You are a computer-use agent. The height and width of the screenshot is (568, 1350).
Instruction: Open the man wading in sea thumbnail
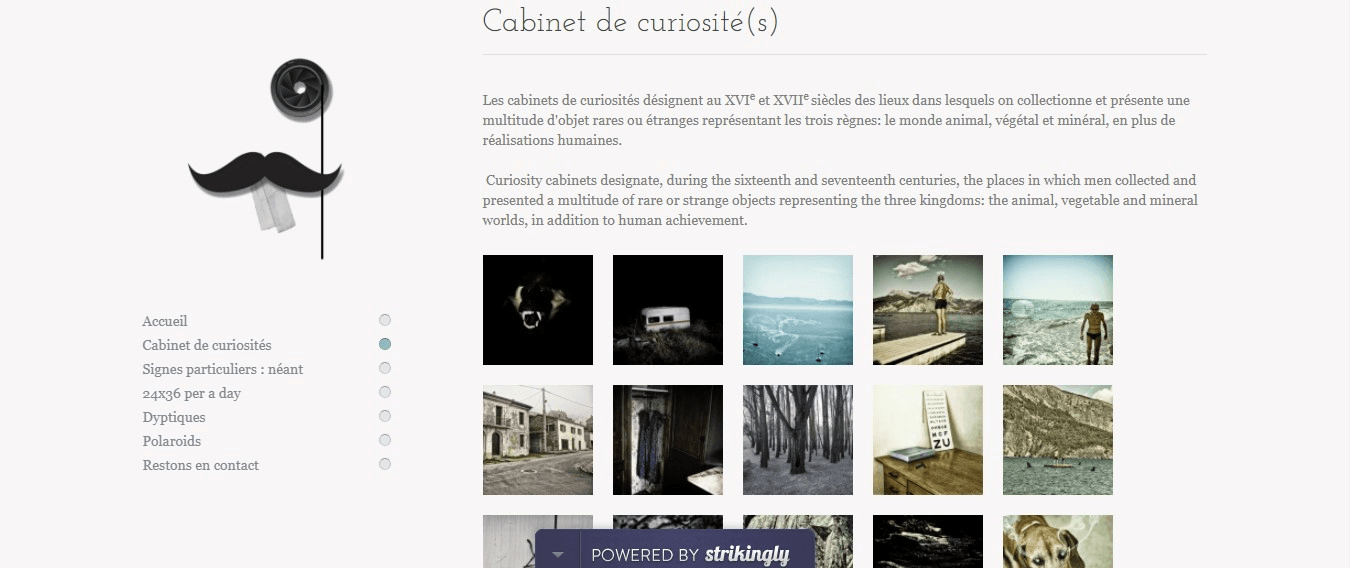[1058, 310]
